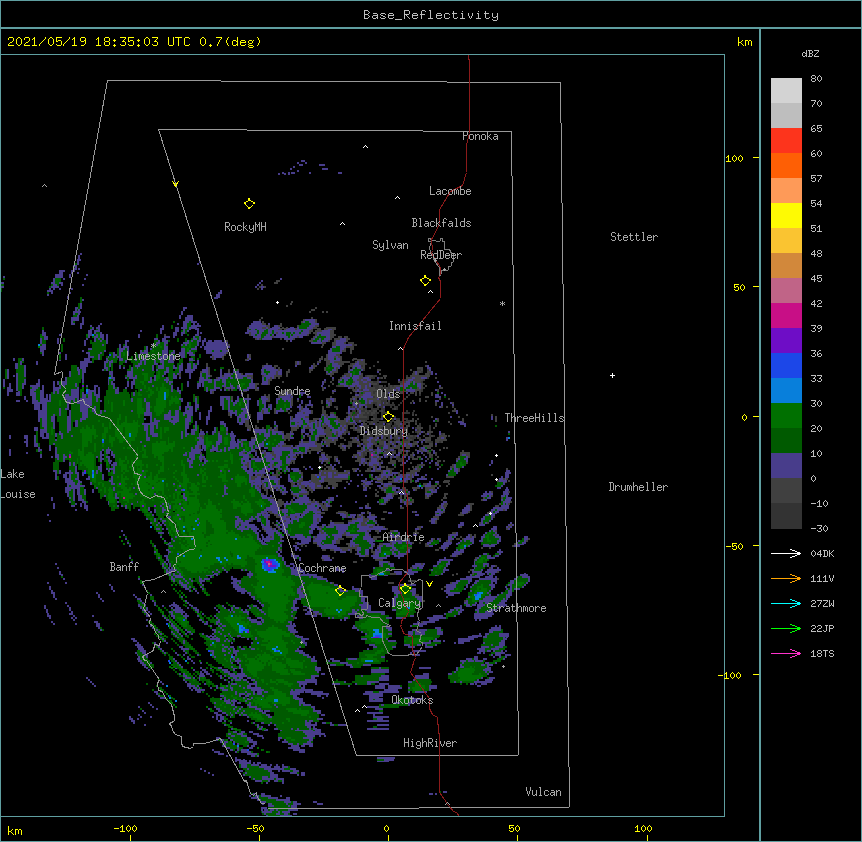The height and width of the screenshot is (842, 862).
Task: Pick the dark green 10-20 dBZ legend color
Action: [786, 441]
